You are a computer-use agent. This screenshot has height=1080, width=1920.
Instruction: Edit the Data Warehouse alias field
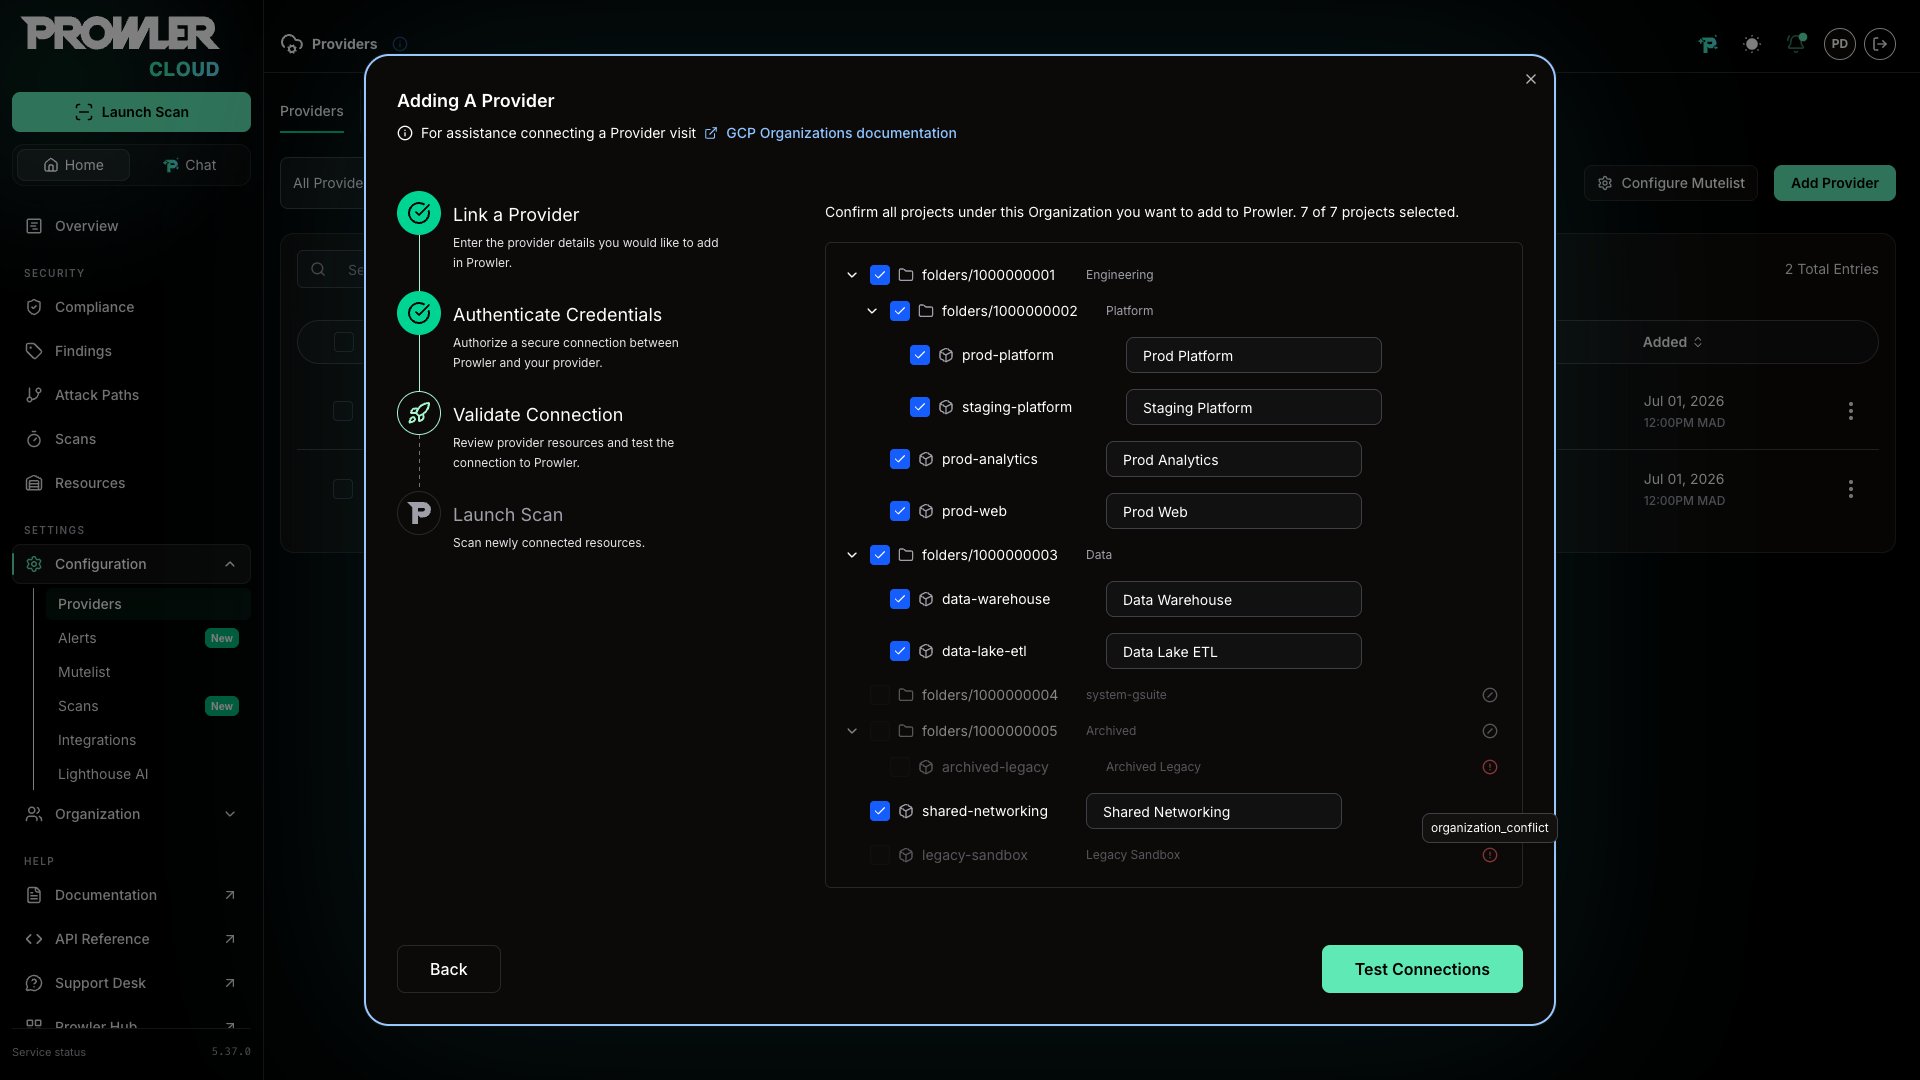tap(1233, 599)
